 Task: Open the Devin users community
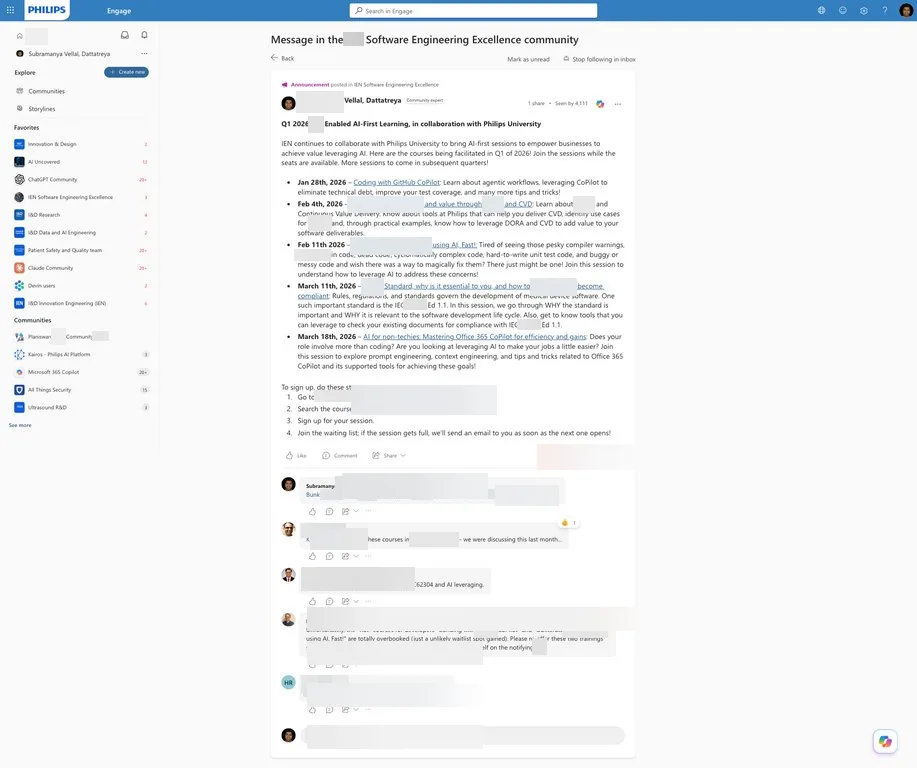81,285
